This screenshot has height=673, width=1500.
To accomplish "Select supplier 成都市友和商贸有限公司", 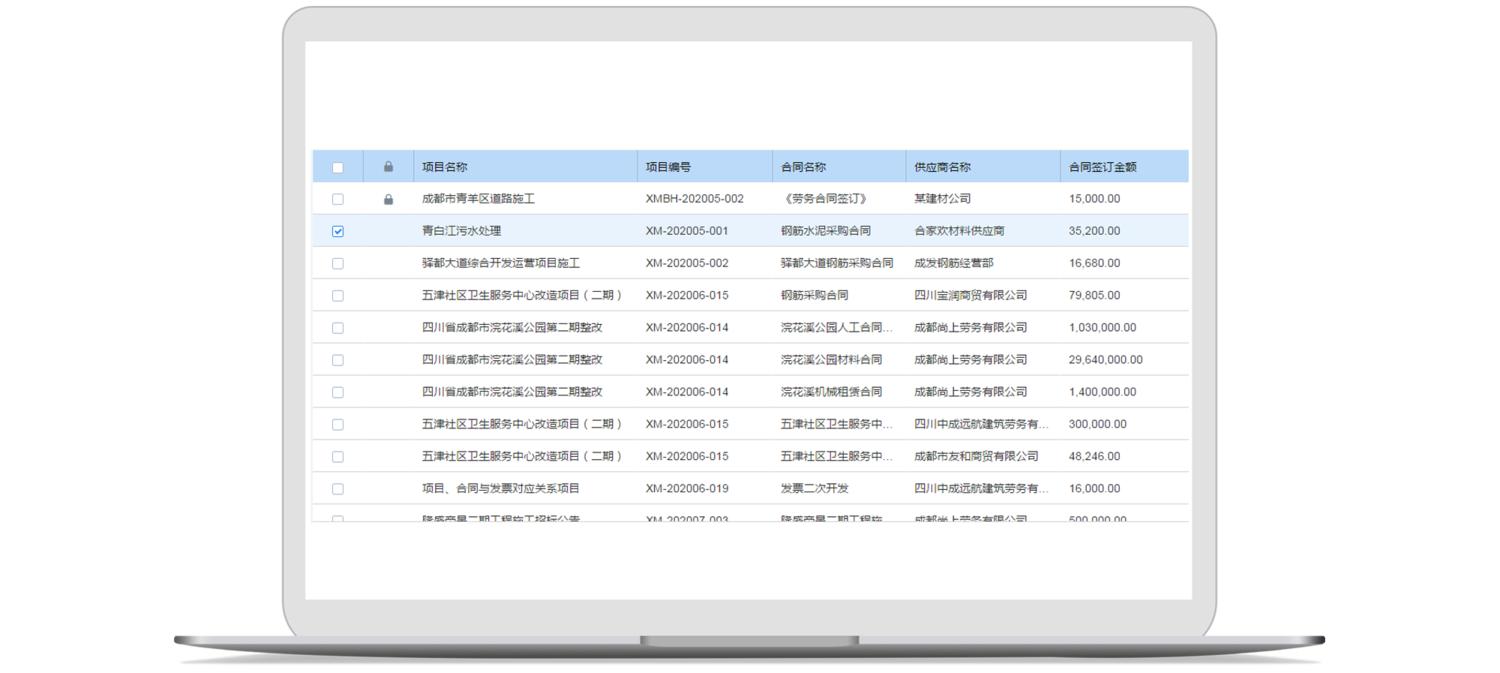I will point(976,456).
